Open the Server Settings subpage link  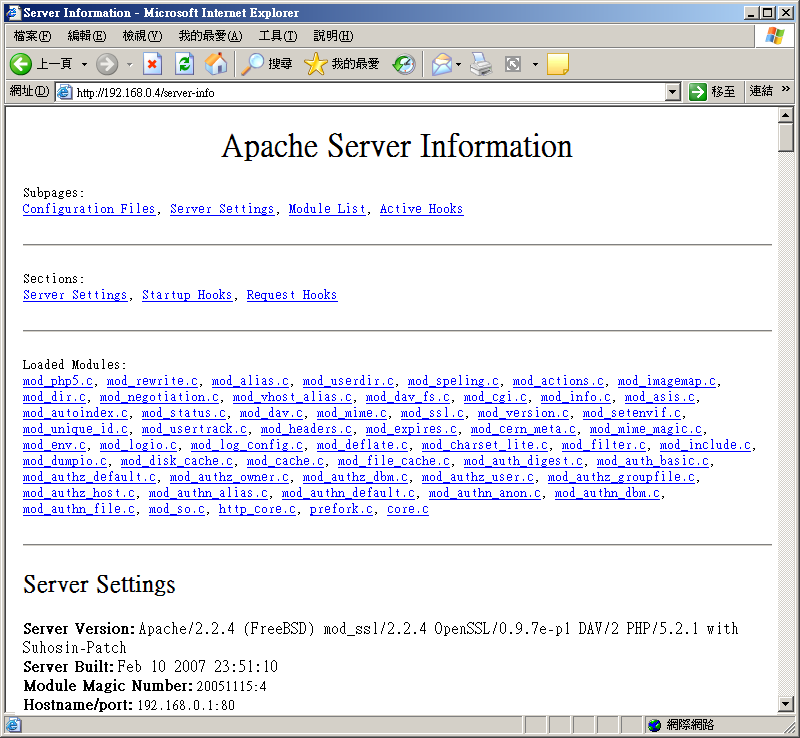tap(222, 209)
